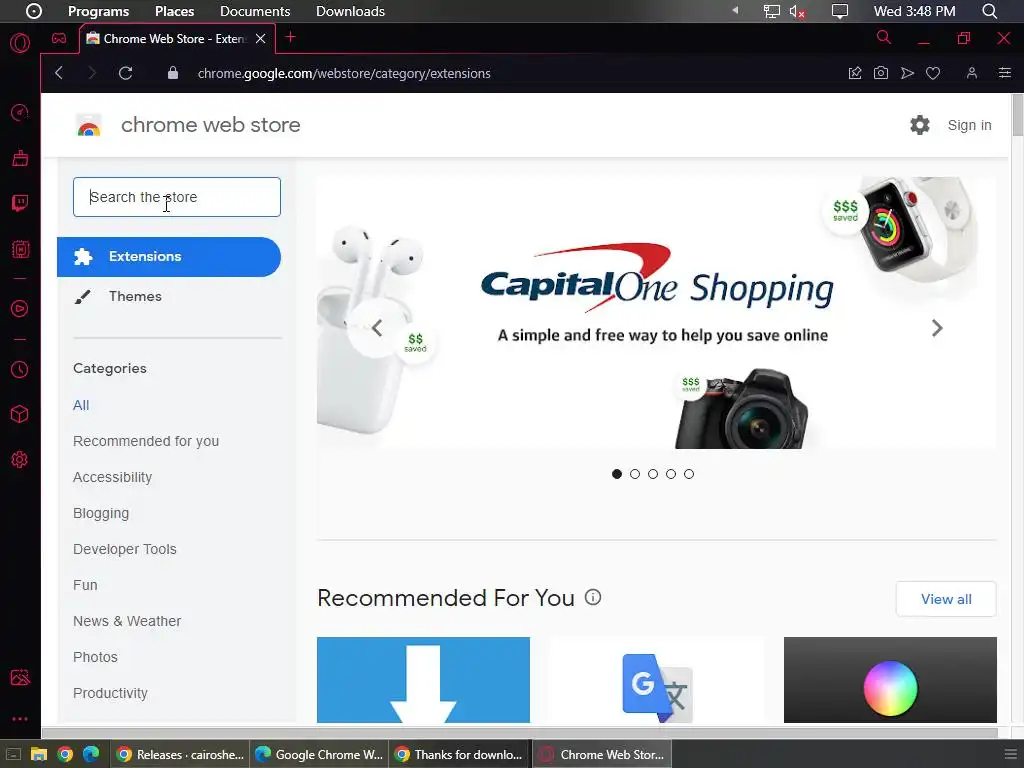
Task: Open the color wheel extension card
Action: 890,680
